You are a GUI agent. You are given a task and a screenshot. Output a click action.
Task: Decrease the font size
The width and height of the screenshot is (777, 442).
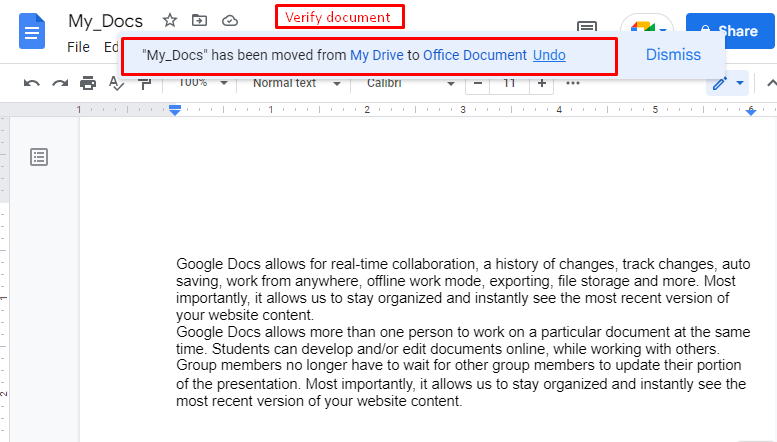[x=478, y=83]
